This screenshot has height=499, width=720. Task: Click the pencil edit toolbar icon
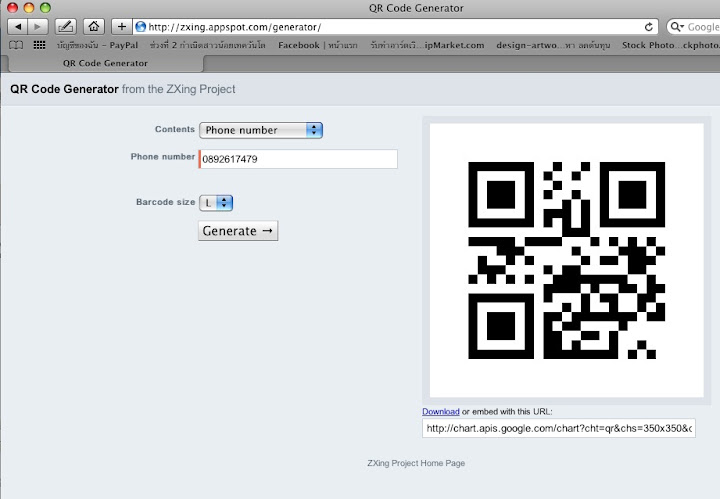[66, 27]
